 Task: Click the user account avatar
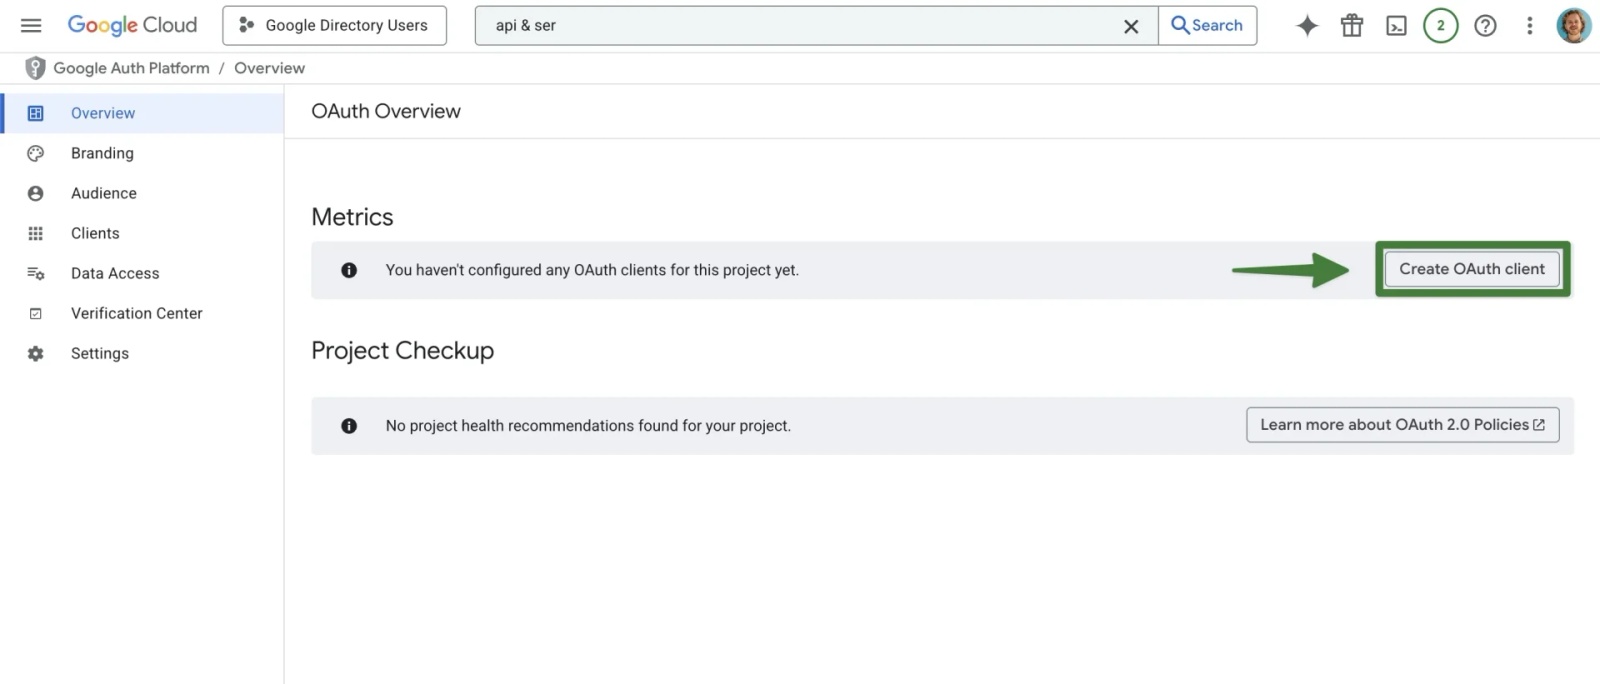(x=1574, y=26)
